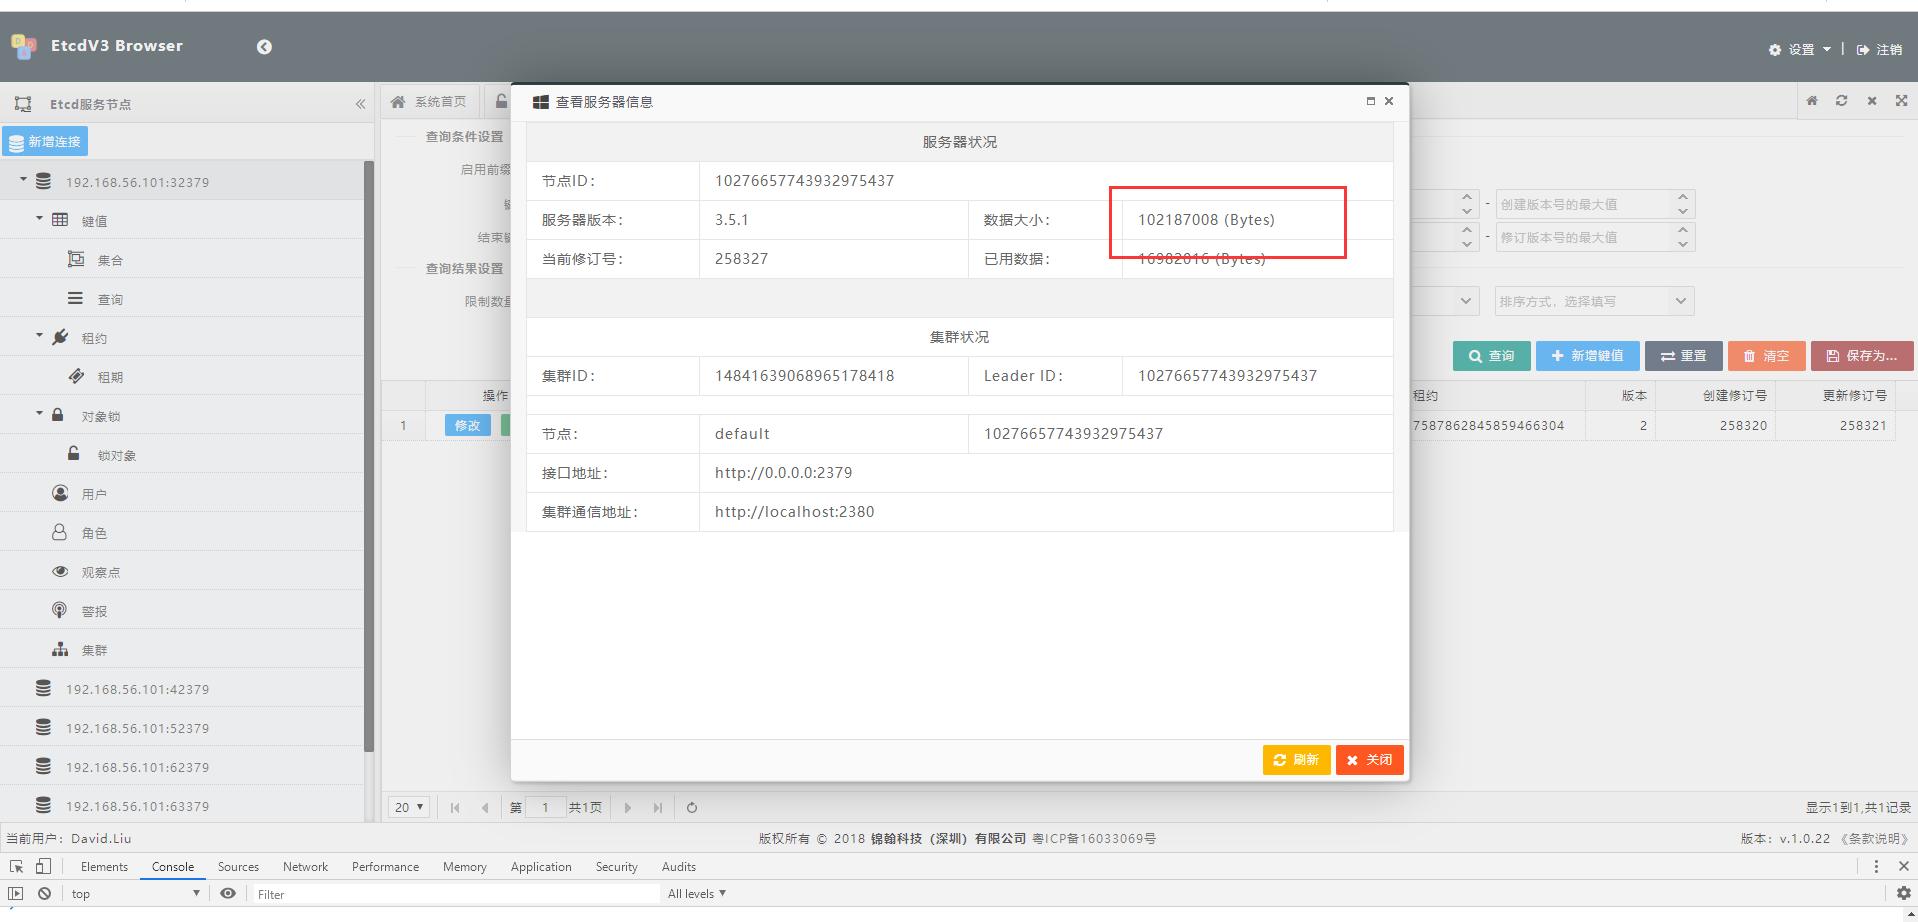This screenshot has height=922, width=1918.
Task: Click the home icon in tab toolbar
Action: point(1812,101)
